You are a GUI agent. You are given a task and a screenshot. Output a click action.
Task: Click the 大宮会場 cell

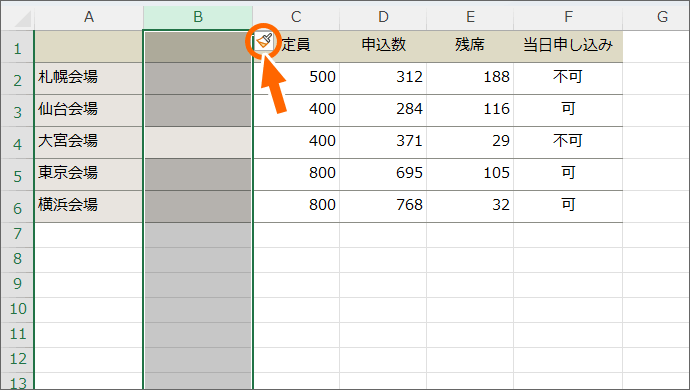(88, 143)
